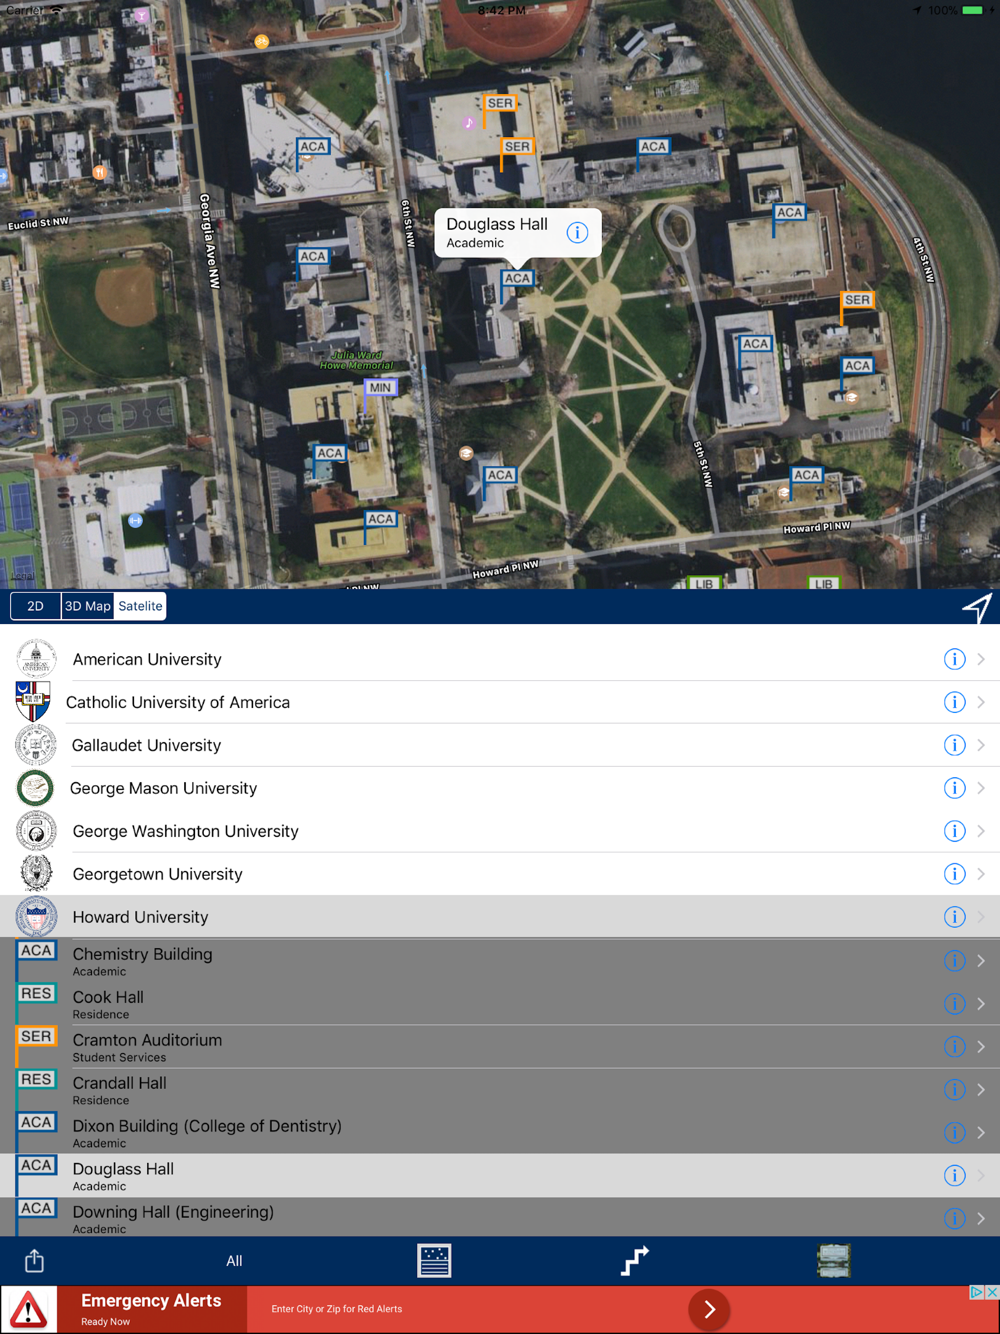
Task: View info for George Mason University
Action: [x=954, y=788]
